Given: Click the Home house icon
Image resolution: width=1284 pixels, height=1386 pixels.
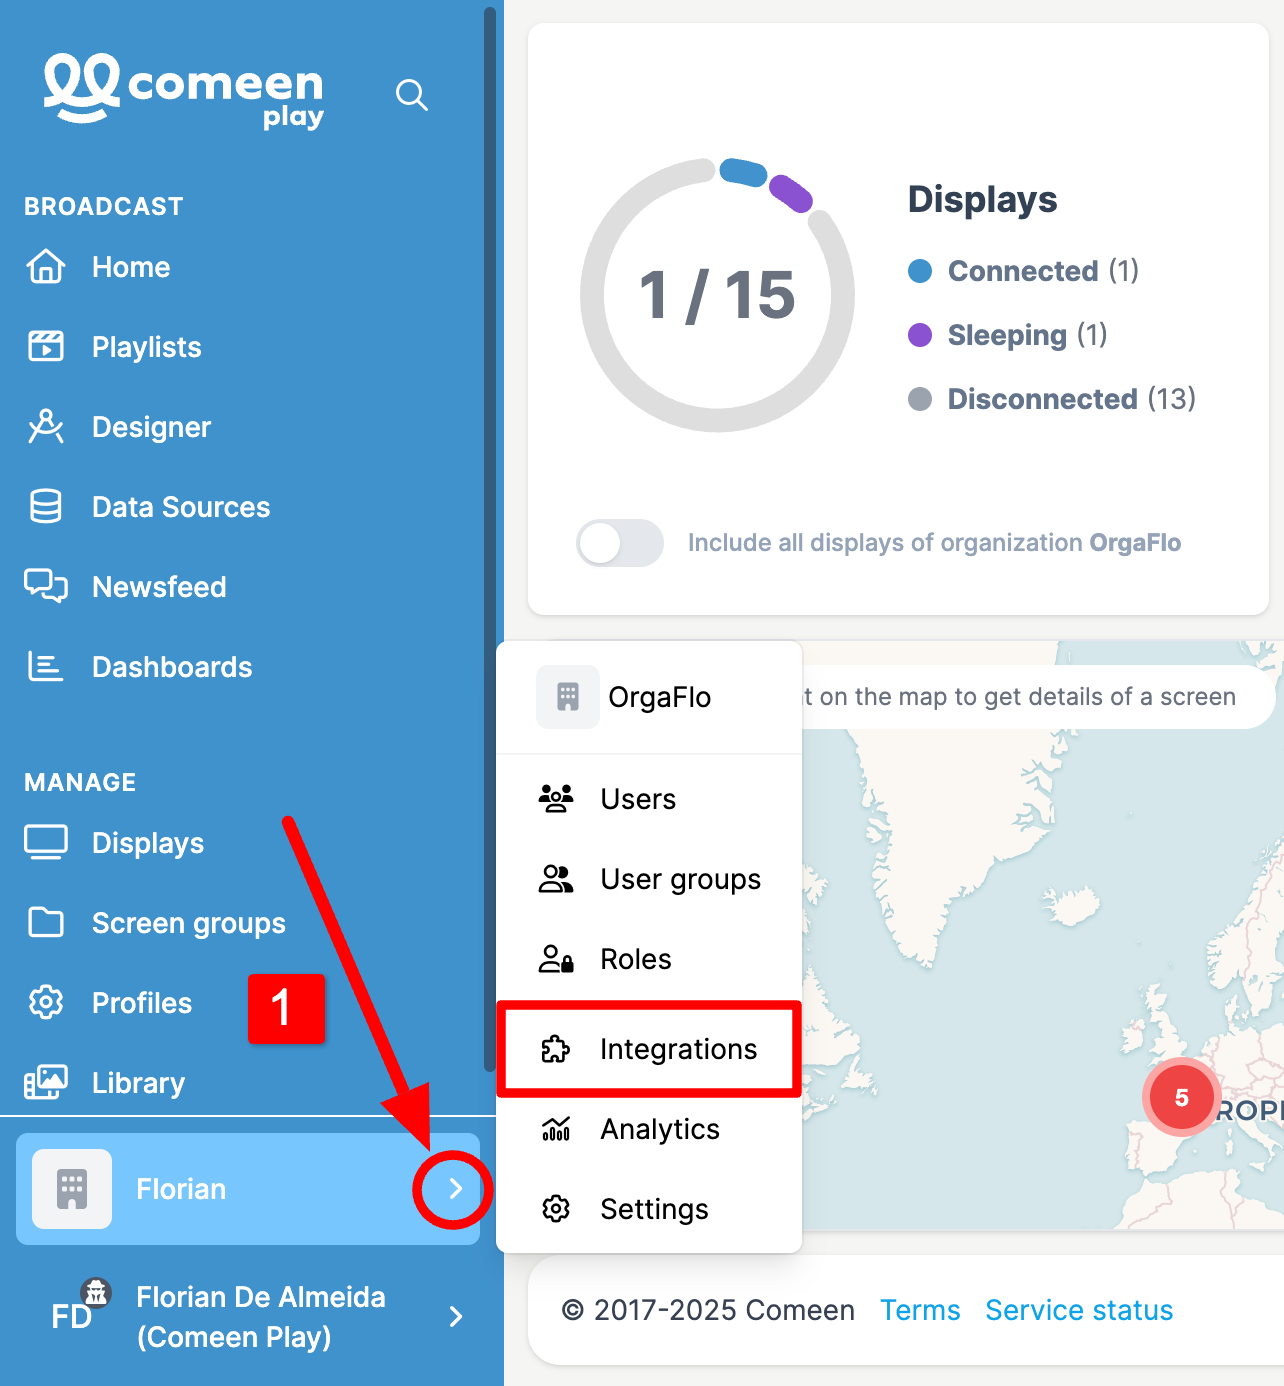Looking at the screenshot, I should [x=46, y=267].
